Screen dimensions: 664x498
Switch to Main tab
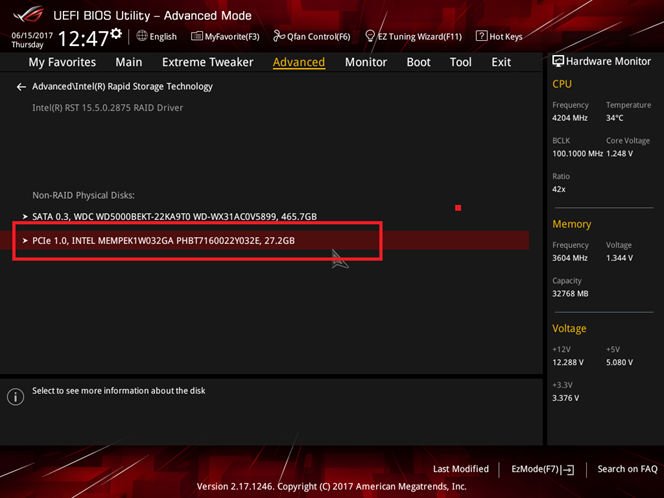[129, 62]
